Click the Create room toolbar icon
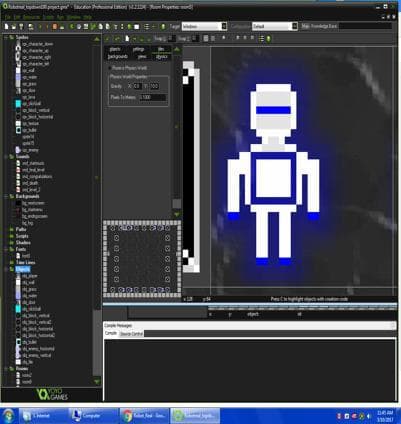The width and height of the screenshot is (401, 424). pos(137,27)
